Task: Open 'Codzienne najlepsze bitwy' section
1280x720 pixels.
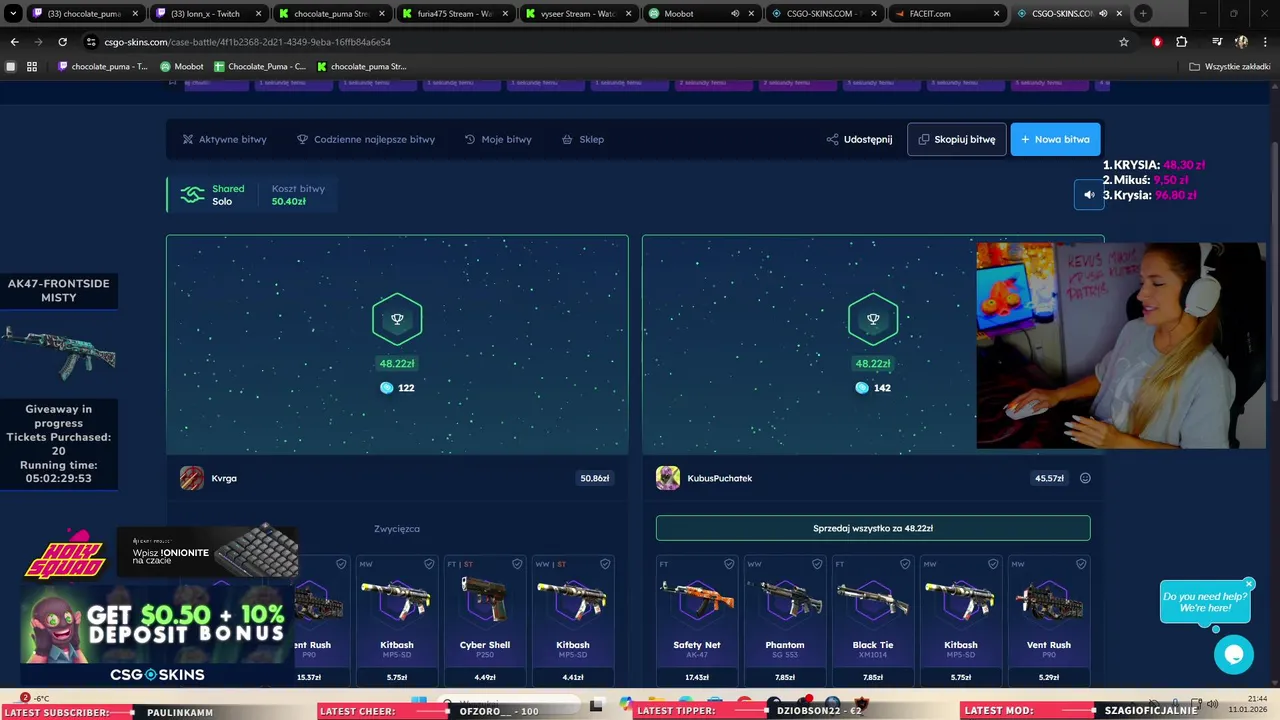Action: [x=366, y=139]
